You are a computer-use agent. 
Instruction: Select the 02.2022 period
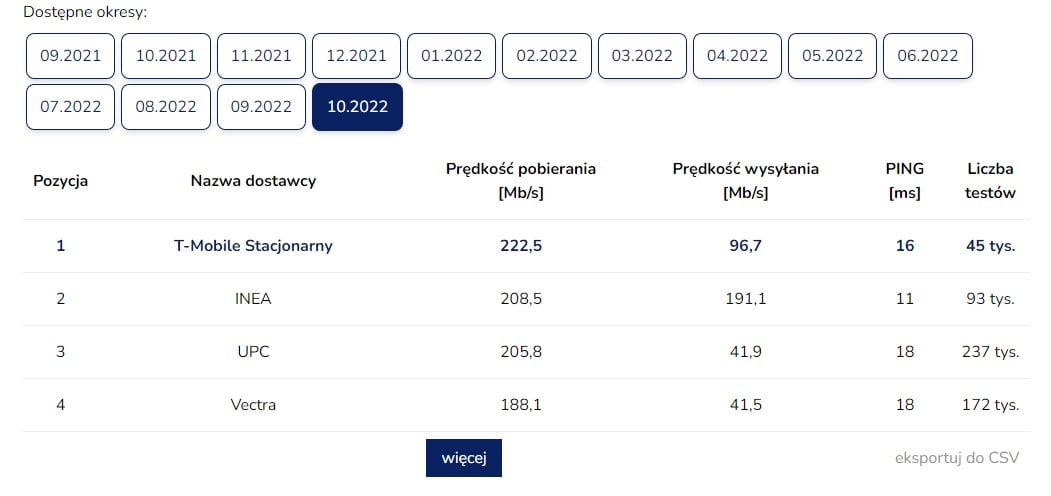click(x=547, y=56)
